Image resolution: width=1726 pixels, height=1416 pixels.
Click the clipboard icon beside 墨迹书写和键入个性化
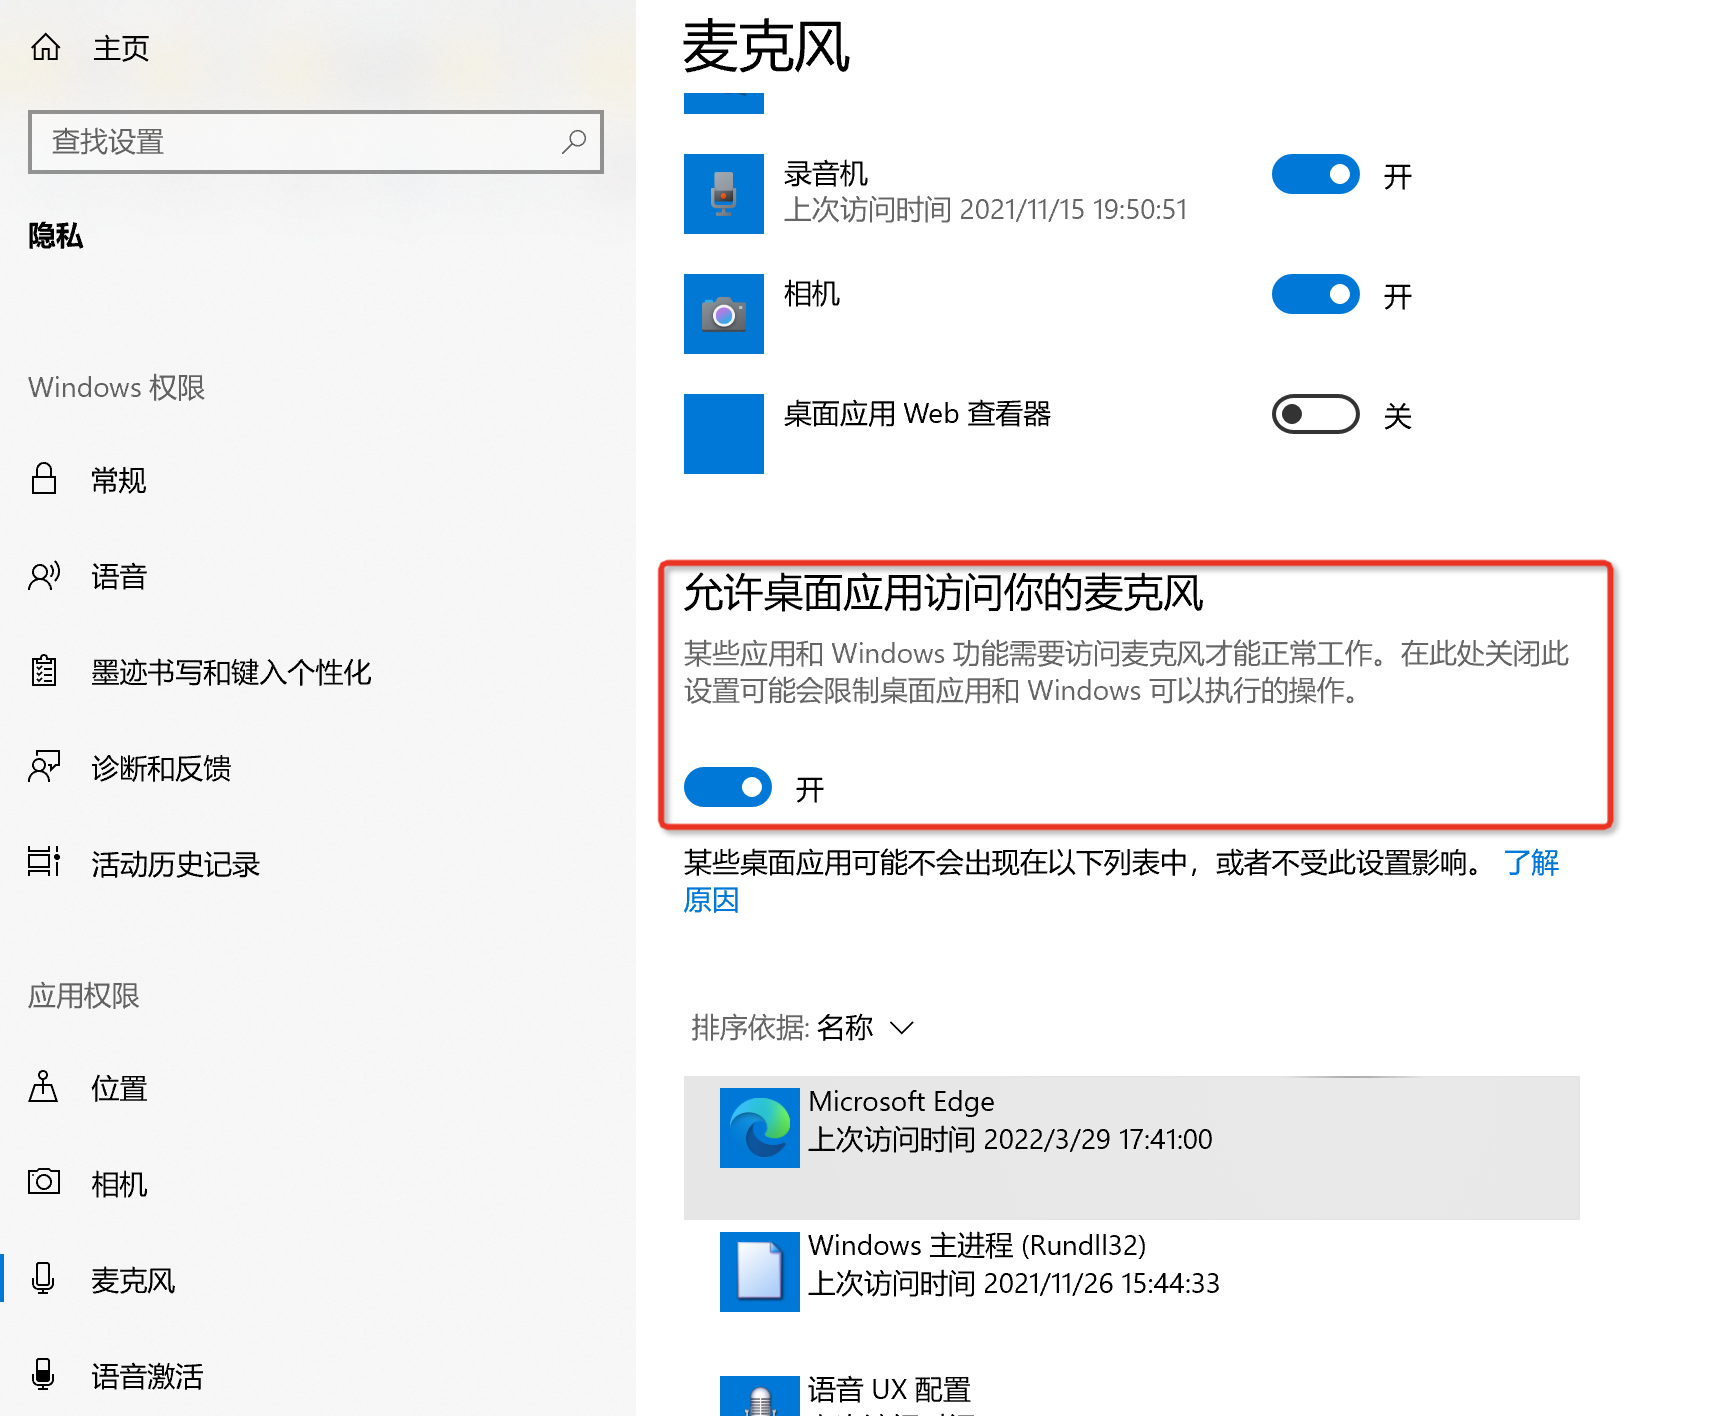click(x=44, y=671)
